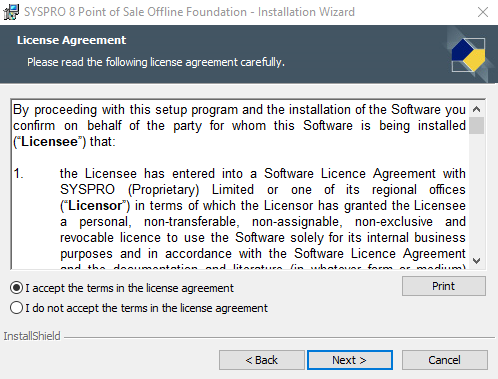Click the license text scroll down arrow
Screen dimensions: 498x379
[476, 261]
